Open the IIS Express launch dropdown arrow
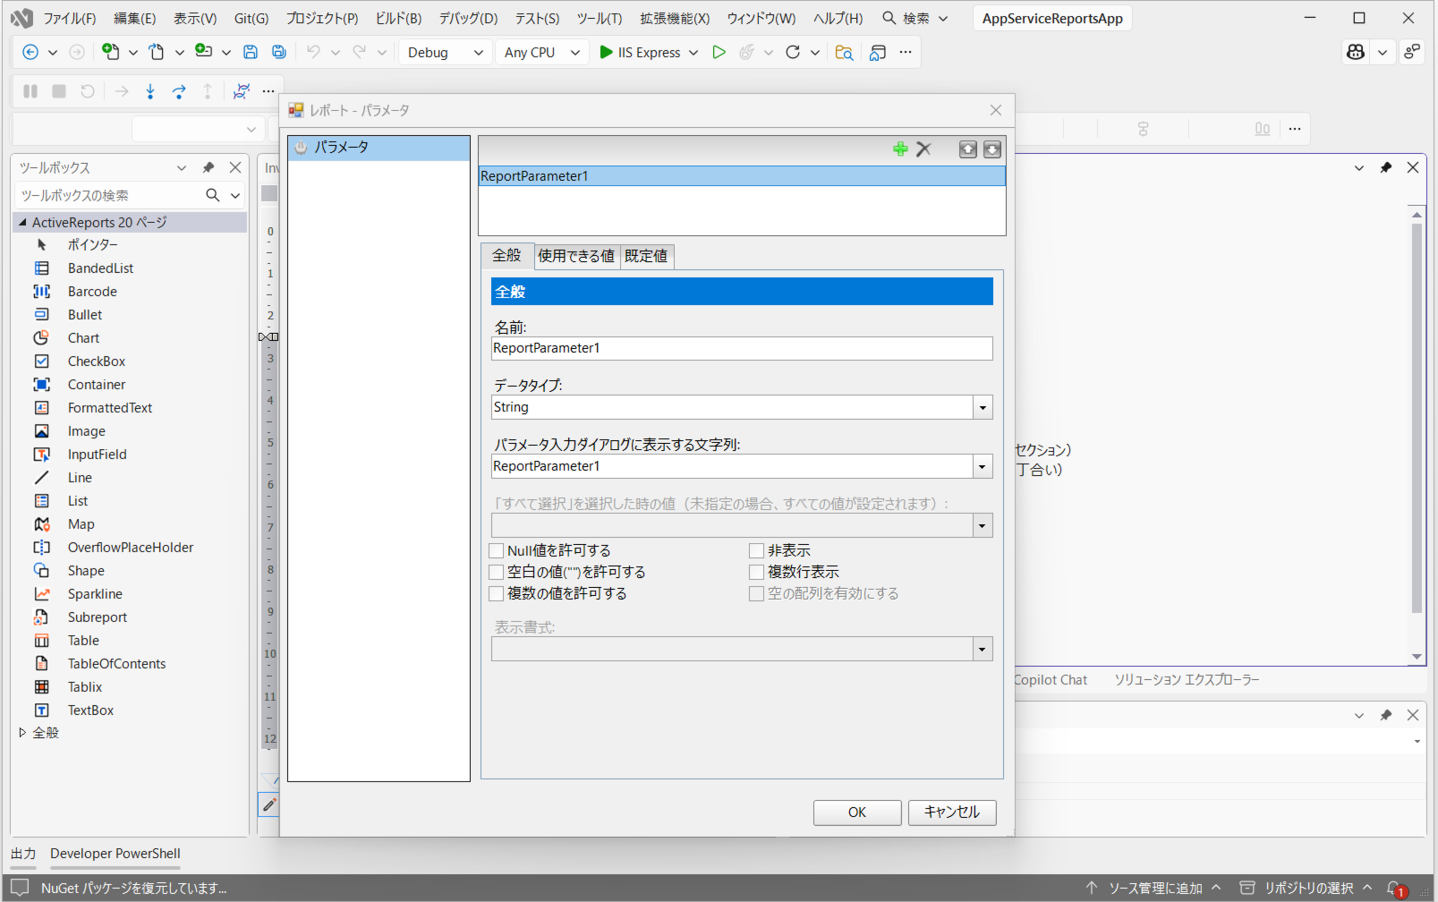The image size is (1438, 902). (x=694, y=52)
